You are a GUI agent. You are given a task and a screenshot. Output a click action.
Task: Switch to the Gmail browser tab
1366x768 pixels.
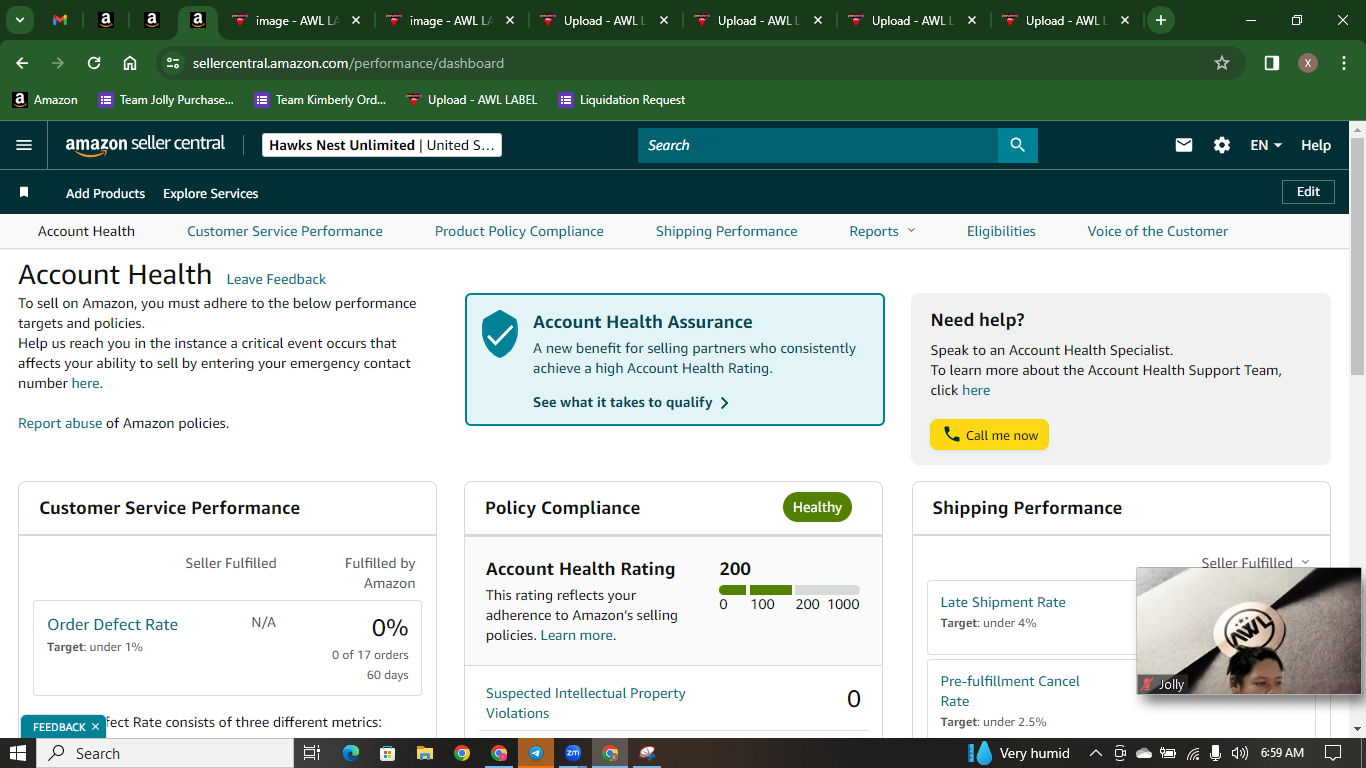[x=60, y=20]
